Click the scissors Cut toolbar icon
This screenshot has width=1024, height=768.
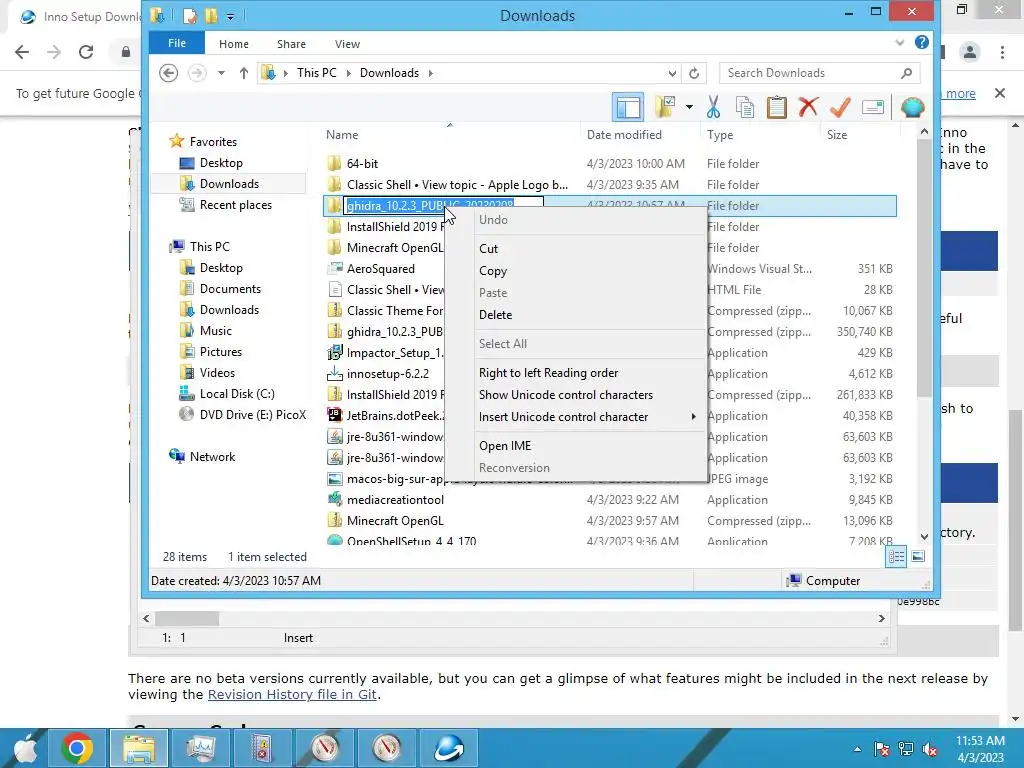pos(713,106)
